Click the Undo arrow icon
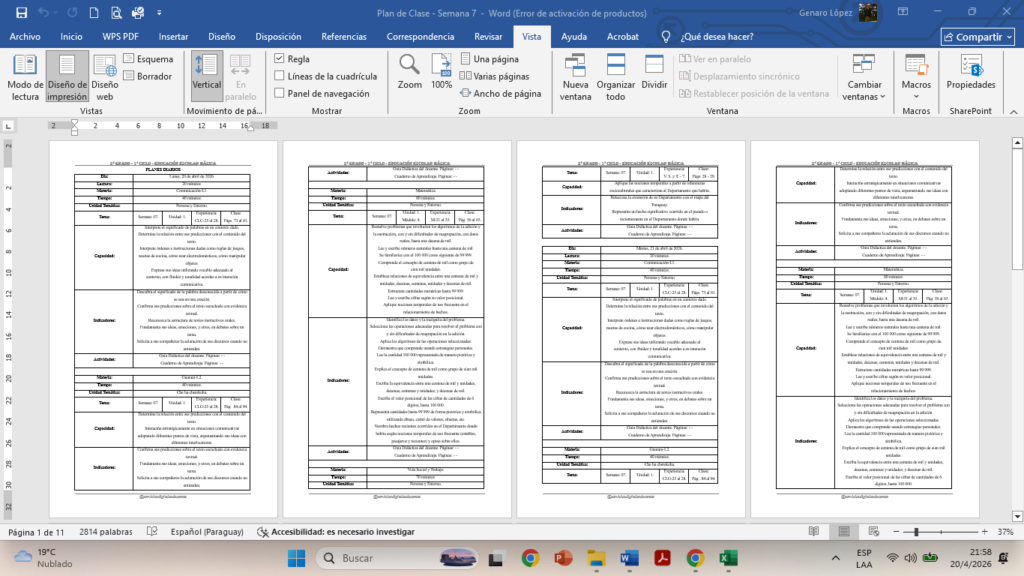Viewport: 1024px width, 576px height. [x=44, y=12]
